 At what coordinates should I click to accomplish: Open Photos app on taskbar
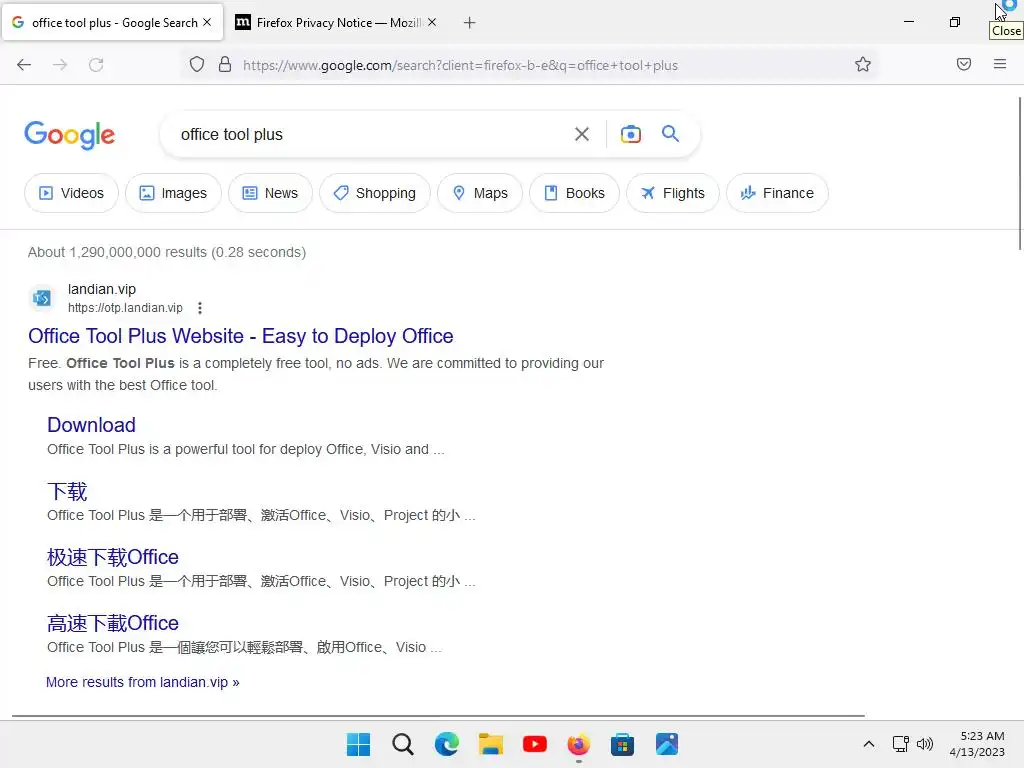pyautogui.click(x=667, y=744)
